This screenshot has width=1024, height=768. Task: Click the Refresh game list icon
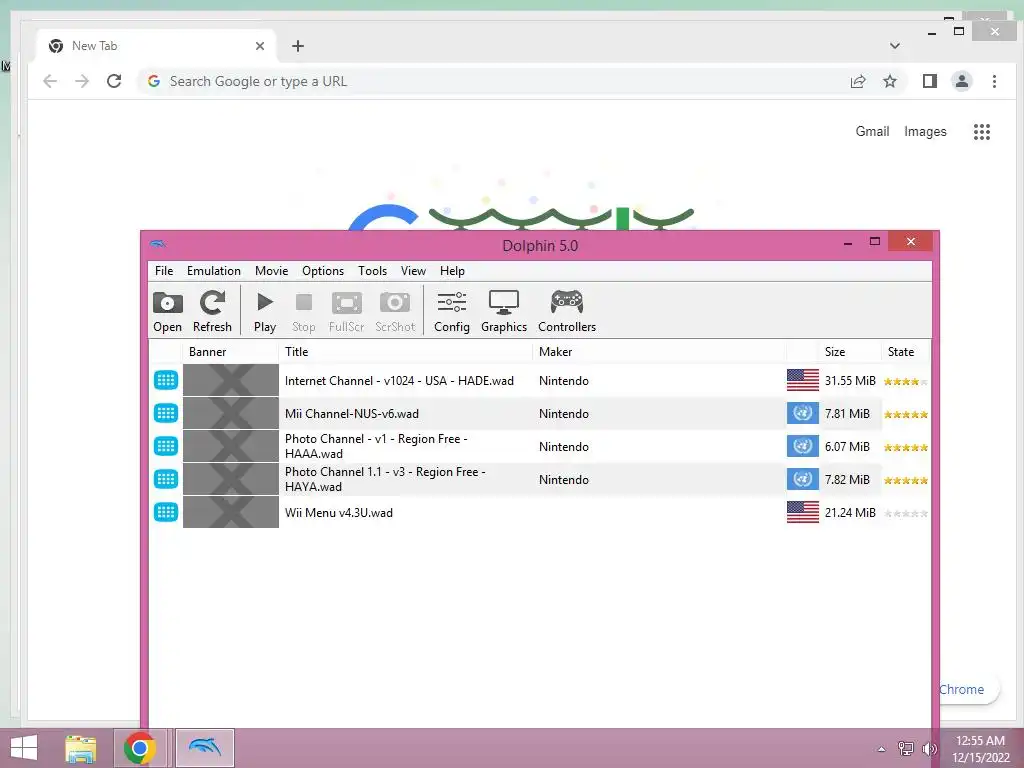212,311
